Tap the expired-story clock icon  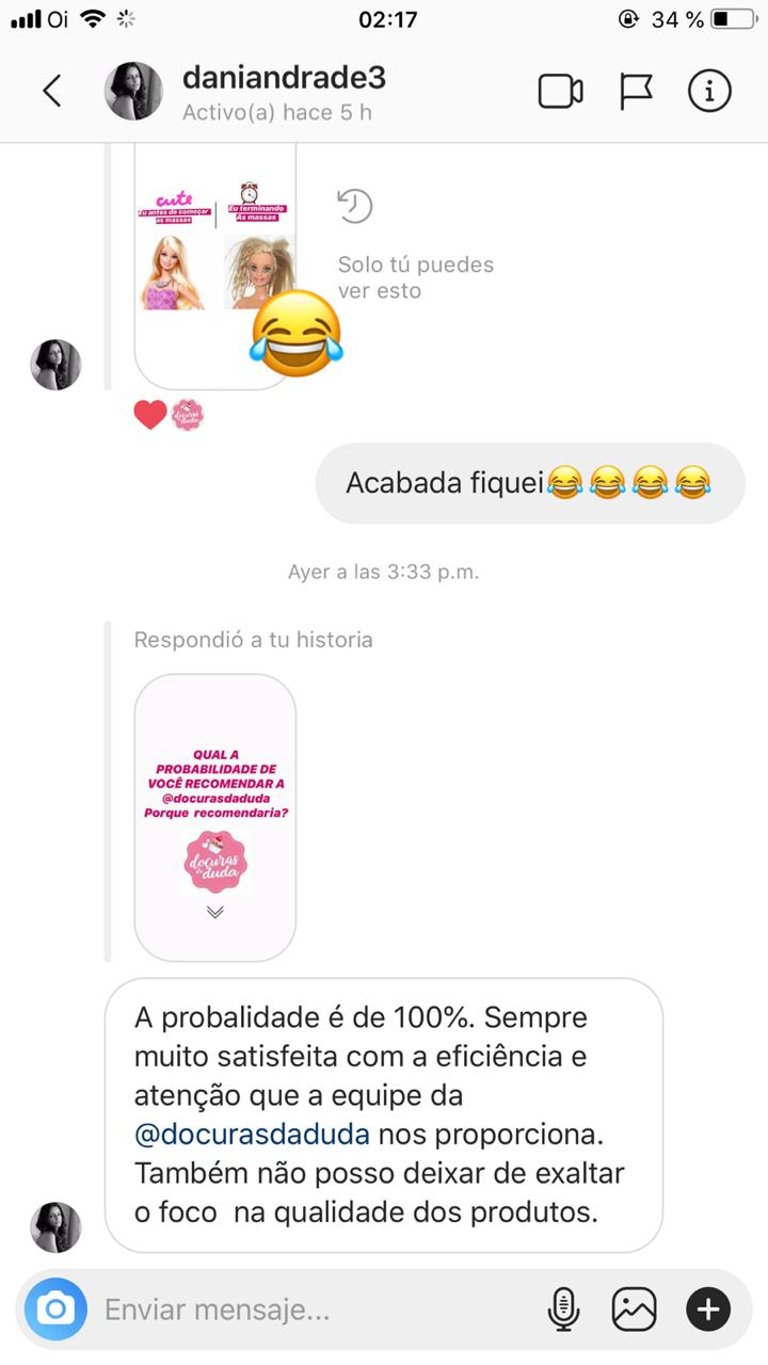[x=354, y=205]
